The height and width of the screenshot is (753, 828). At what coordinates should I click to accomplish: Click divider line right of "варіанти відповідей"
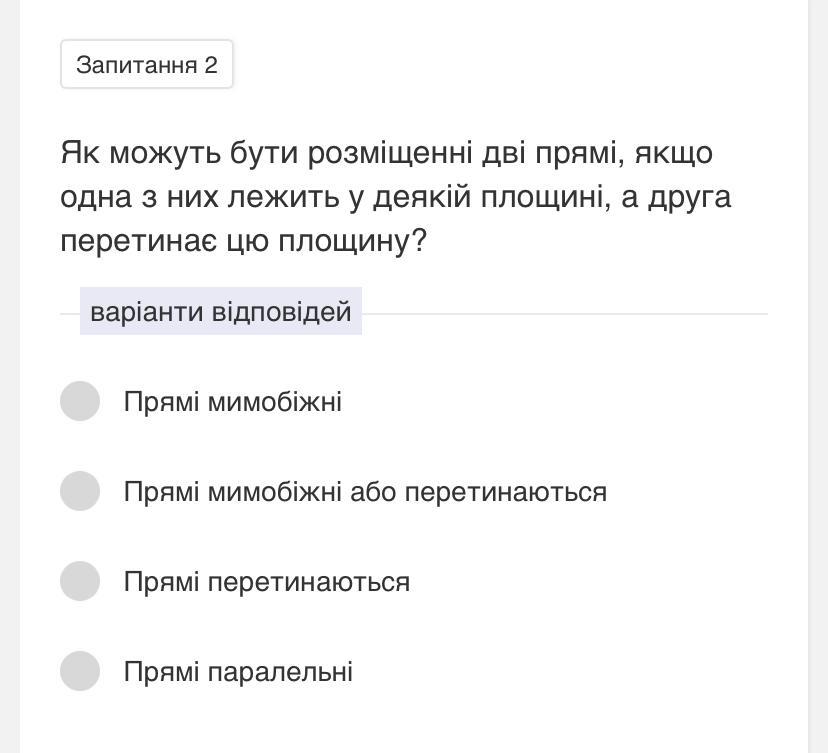pos(564,314)
